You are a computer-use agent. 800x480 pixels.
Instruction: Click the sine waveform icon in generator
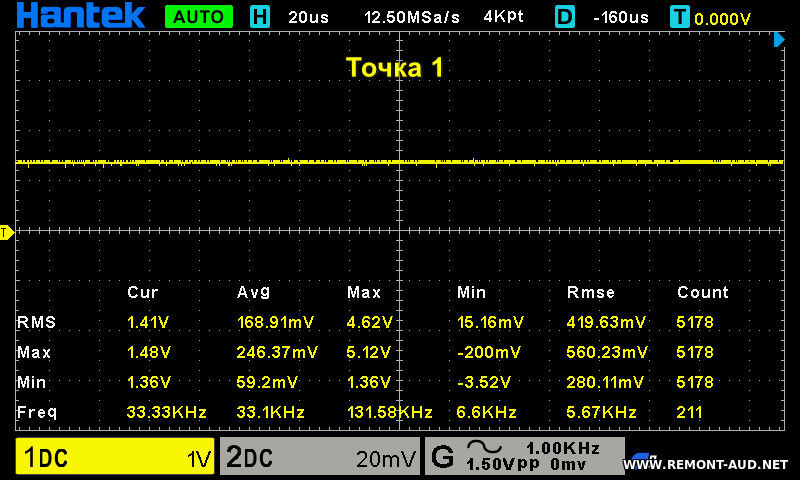tap(484, 447)
